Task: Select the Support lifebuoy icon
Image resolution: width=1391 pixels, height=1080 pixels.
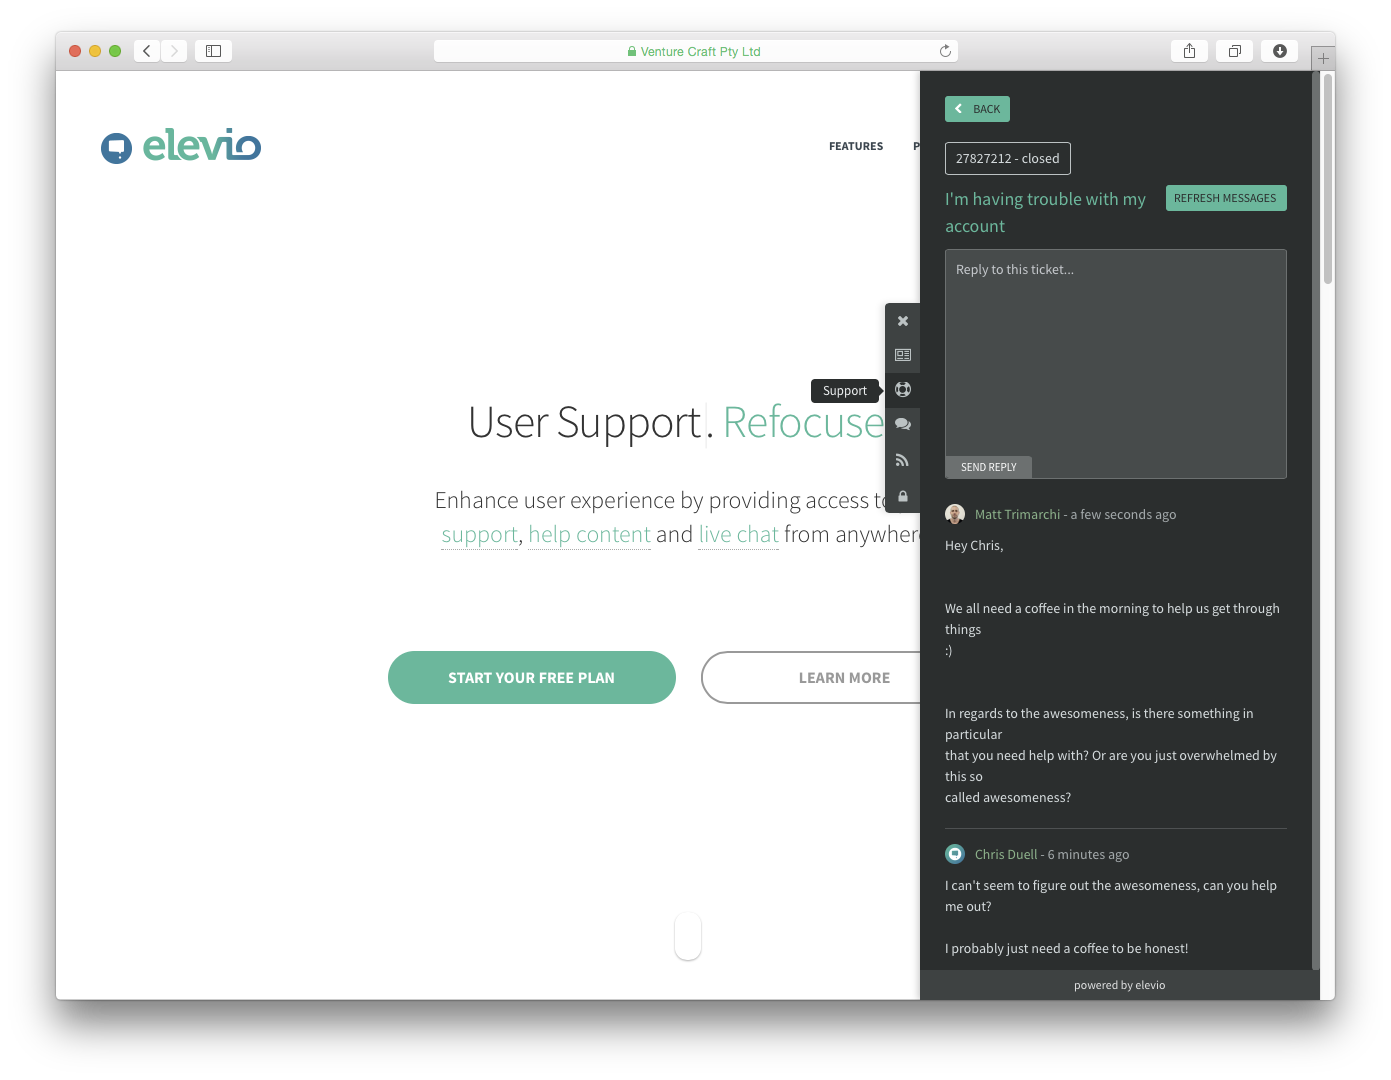Action: click(903, 390)
